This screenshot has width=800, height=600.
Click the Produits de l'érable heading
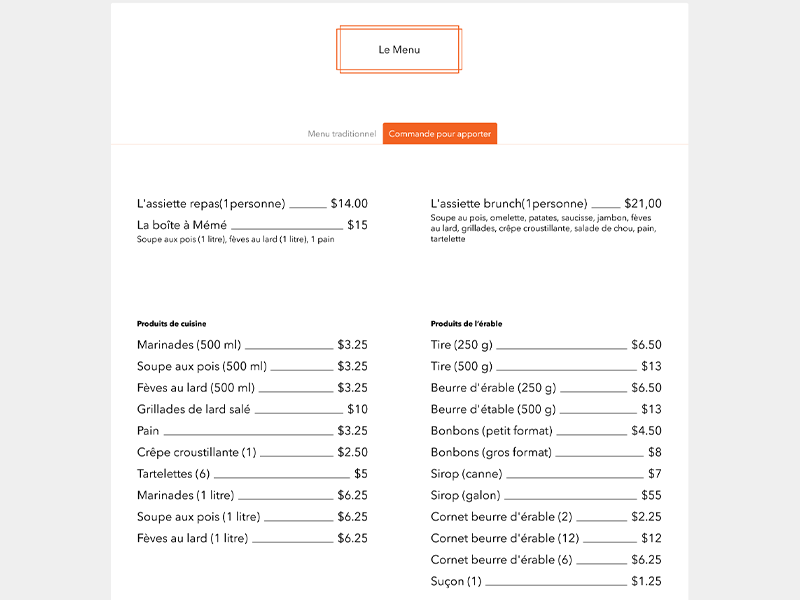pyautogui.click(x=466, y=324)
